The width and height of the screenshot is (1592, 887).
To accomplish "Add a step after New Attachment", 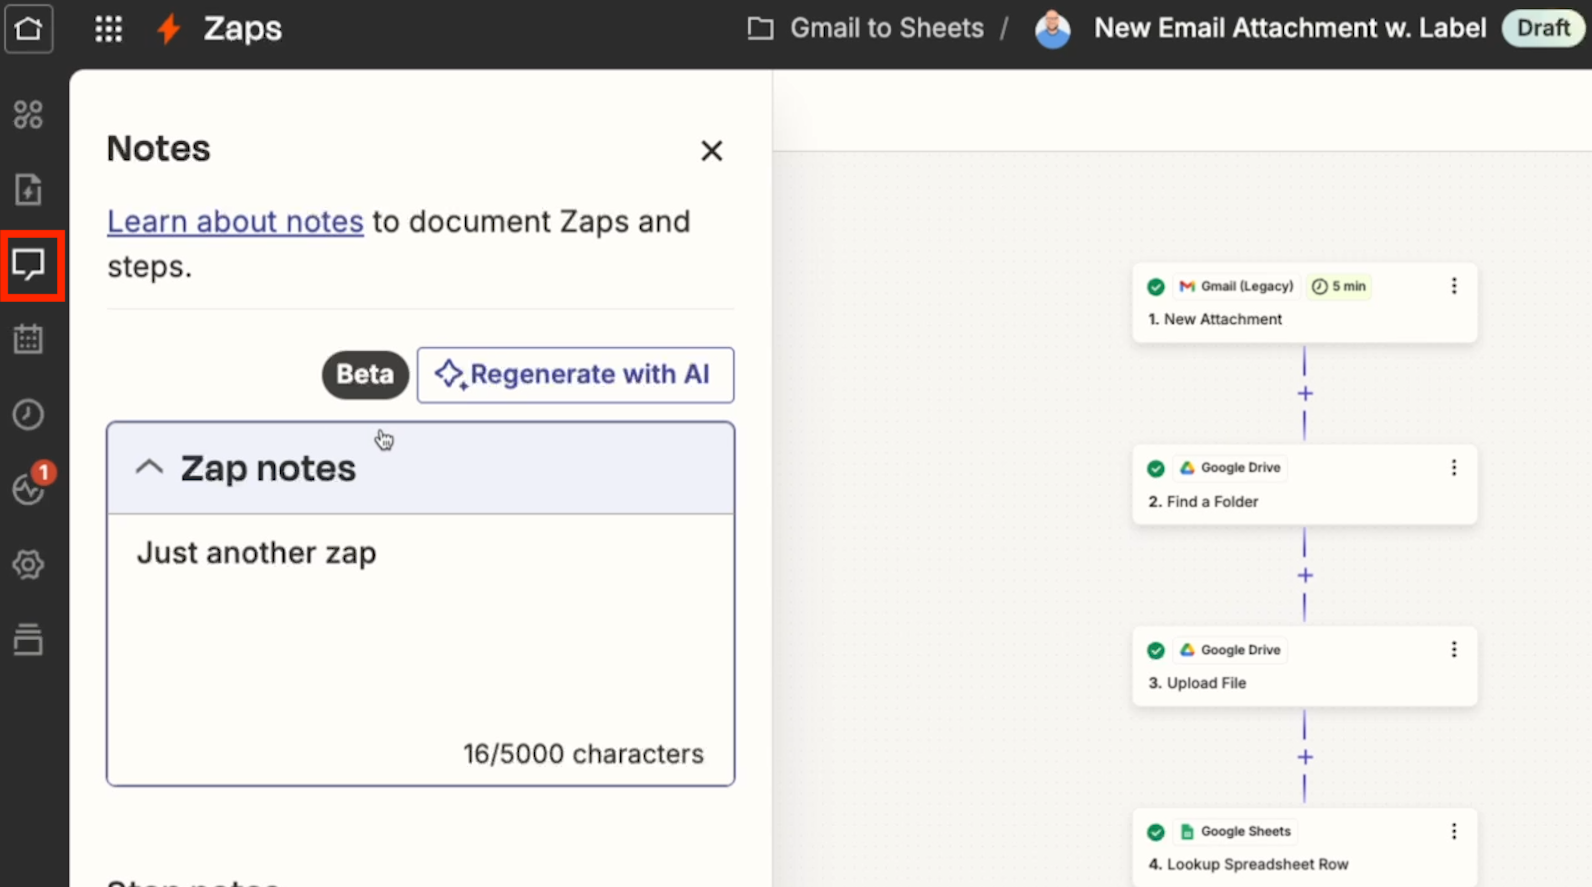I will (x=1305, y=394).
